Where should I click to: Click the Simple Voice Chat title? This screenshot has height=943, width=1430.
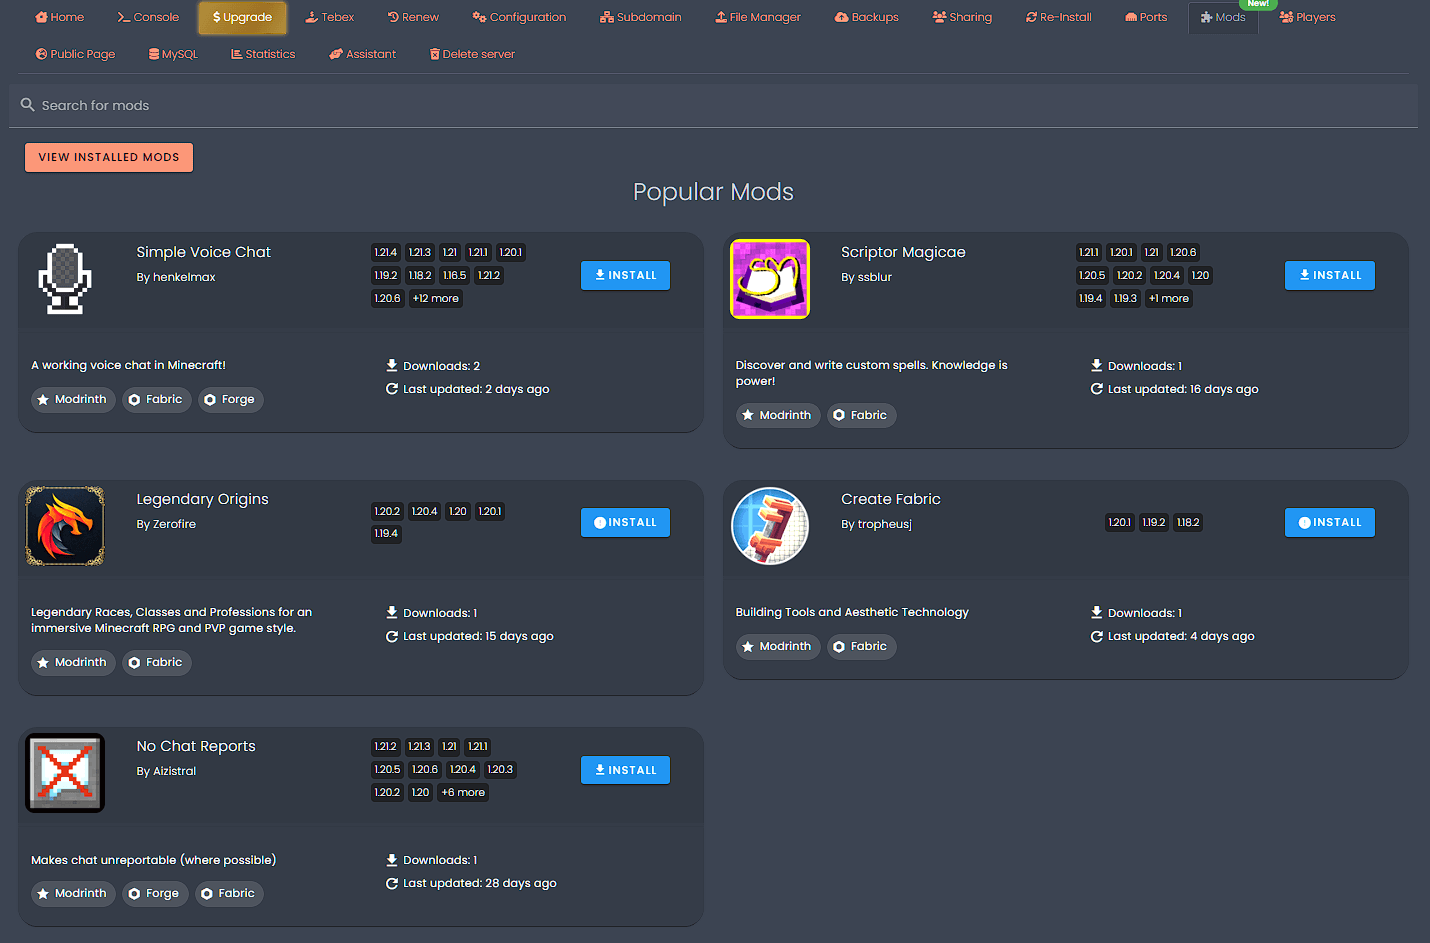pyautogui.click(x=204, y=252)
